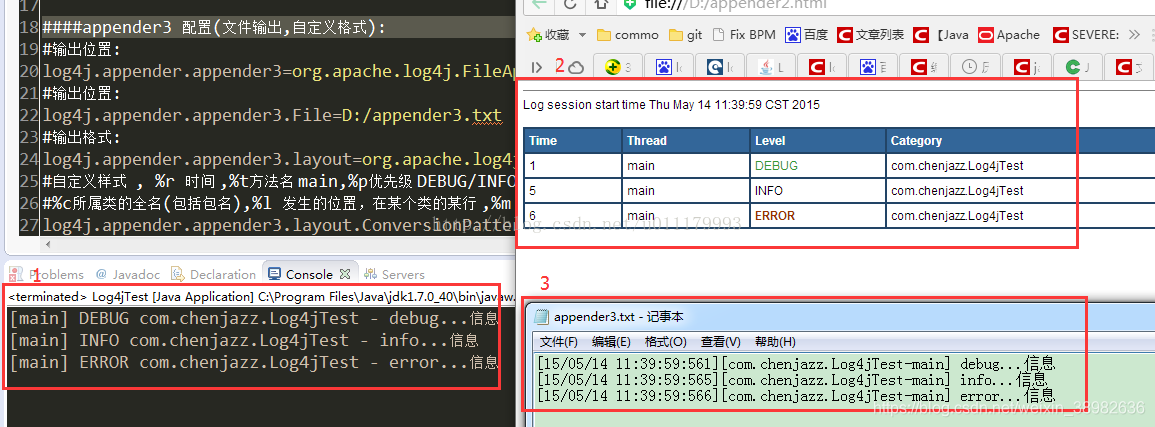This screenshot has width=1155, height=427.
Task: Open the Apache bookmark
Action: coord(1009,35)
